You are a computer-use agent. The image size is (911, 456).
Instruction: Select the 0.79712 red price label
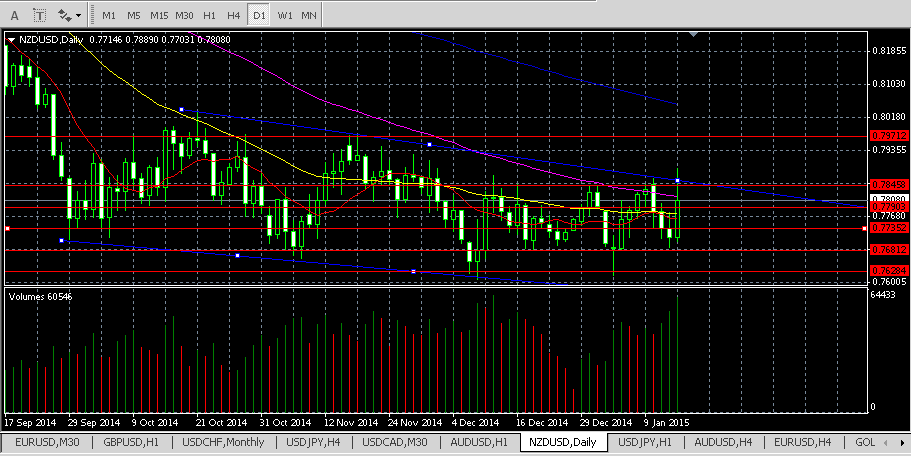(889, 135)
